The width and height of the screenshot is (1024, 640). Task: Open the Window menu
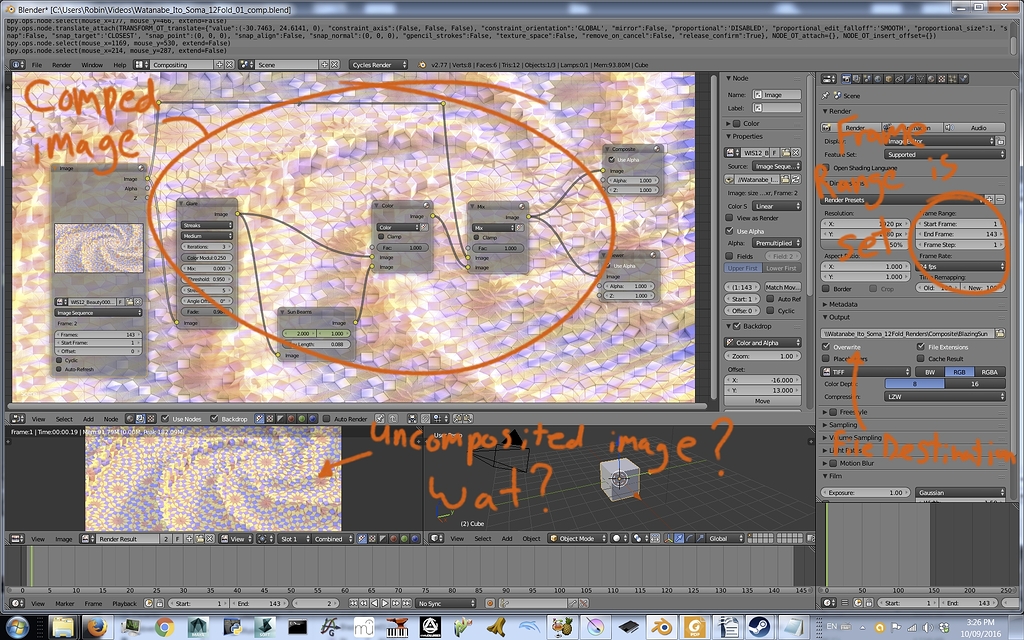click(91, 65)
